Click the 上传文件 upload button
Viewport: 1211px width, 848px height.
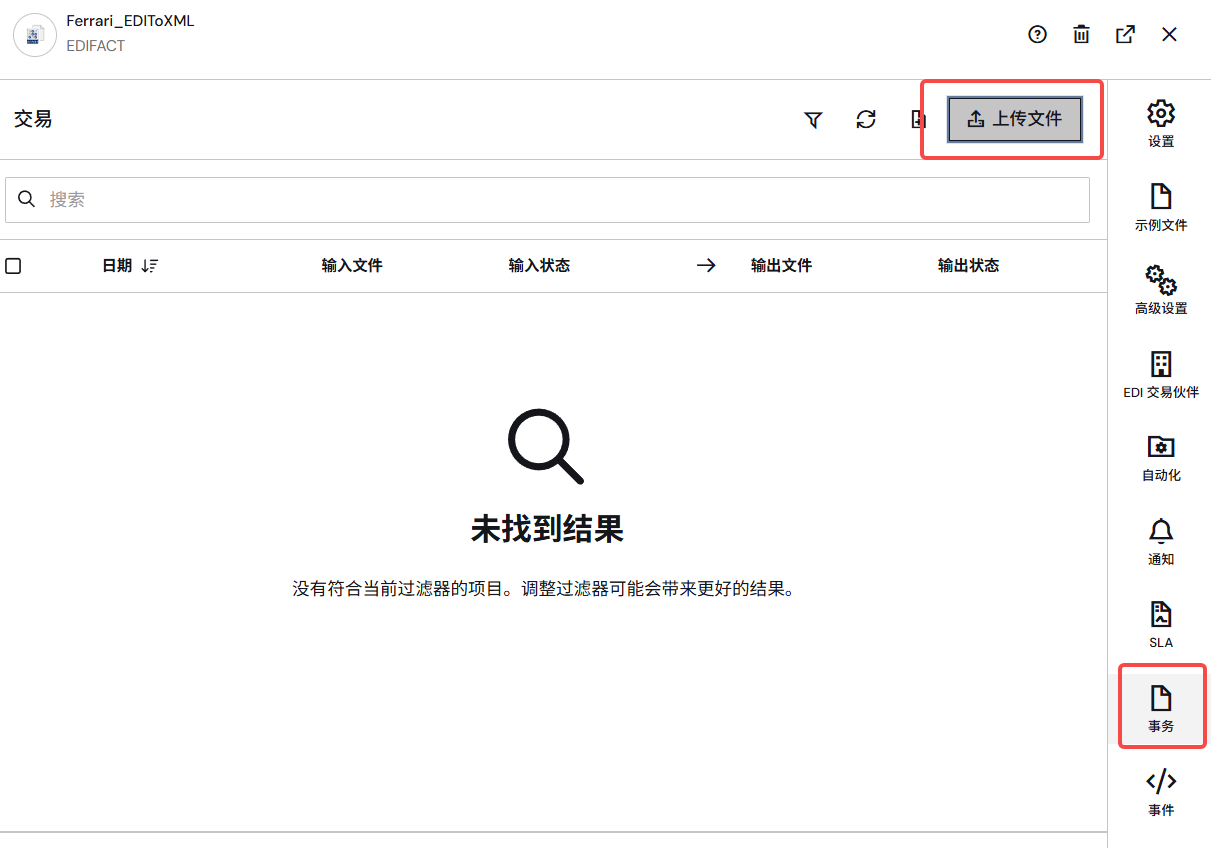coord(1015,119)
